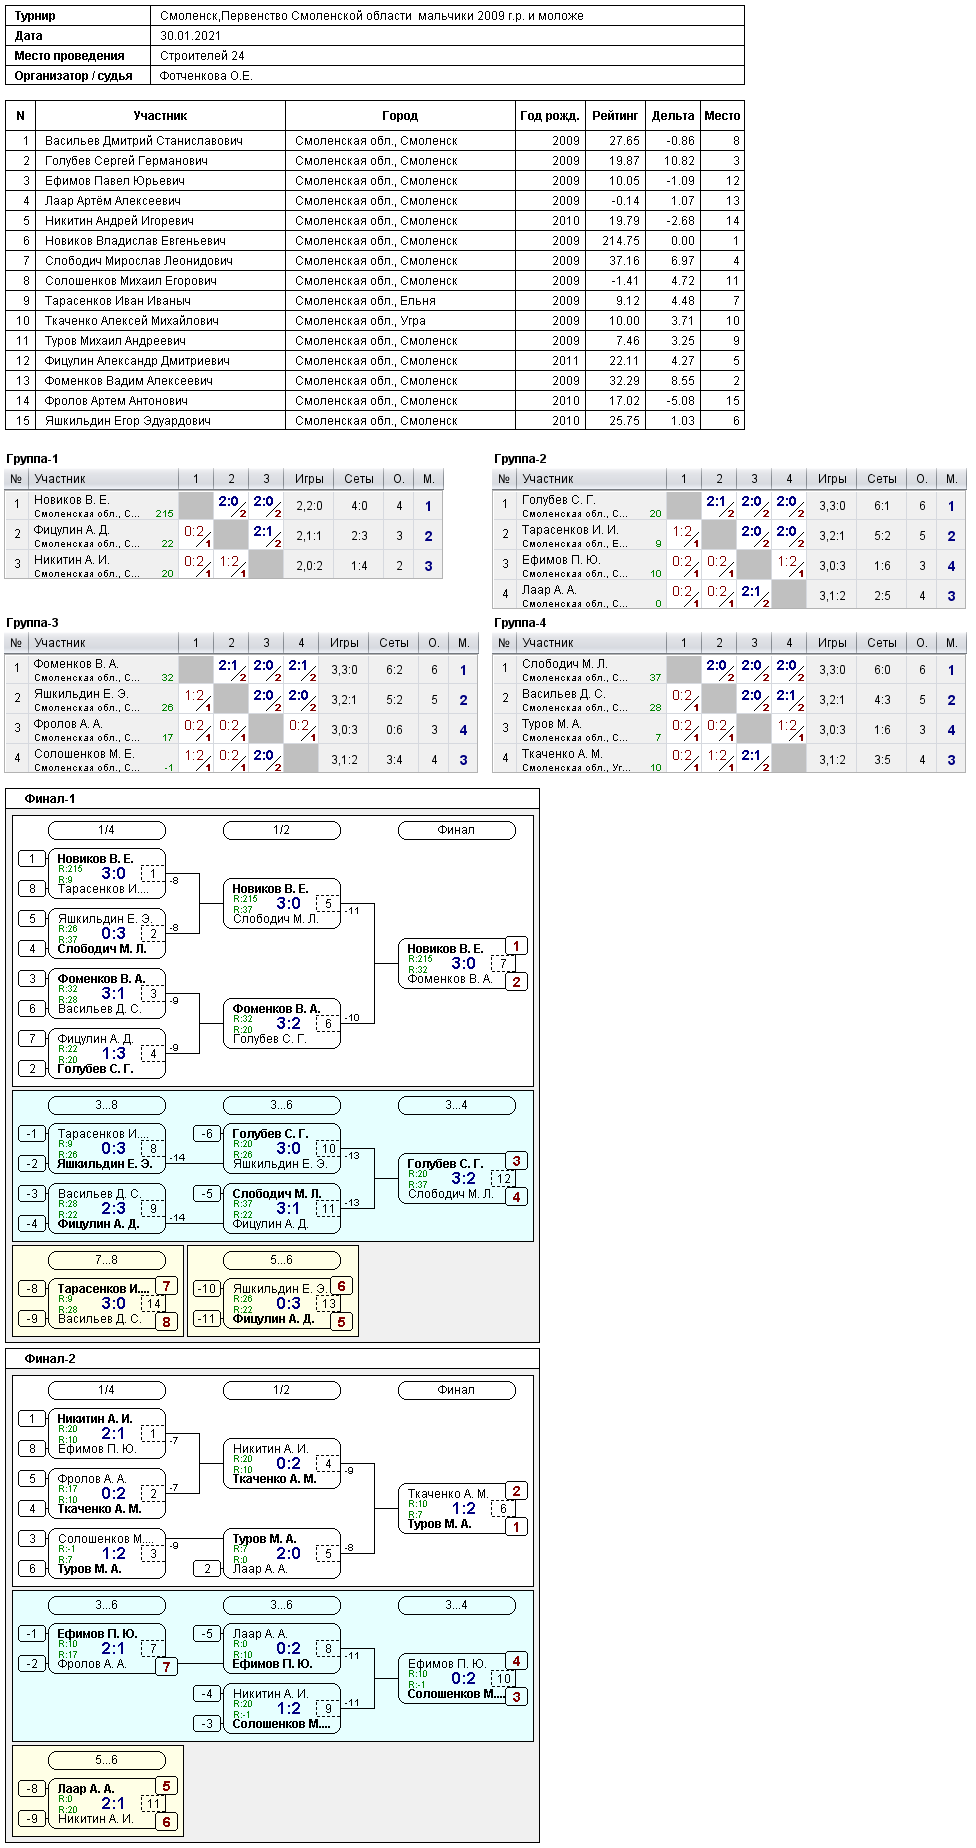The image size is (976, 1848).
Task: Click the Дельта column header
Action: pyautogui.click(x=672, y=116)
